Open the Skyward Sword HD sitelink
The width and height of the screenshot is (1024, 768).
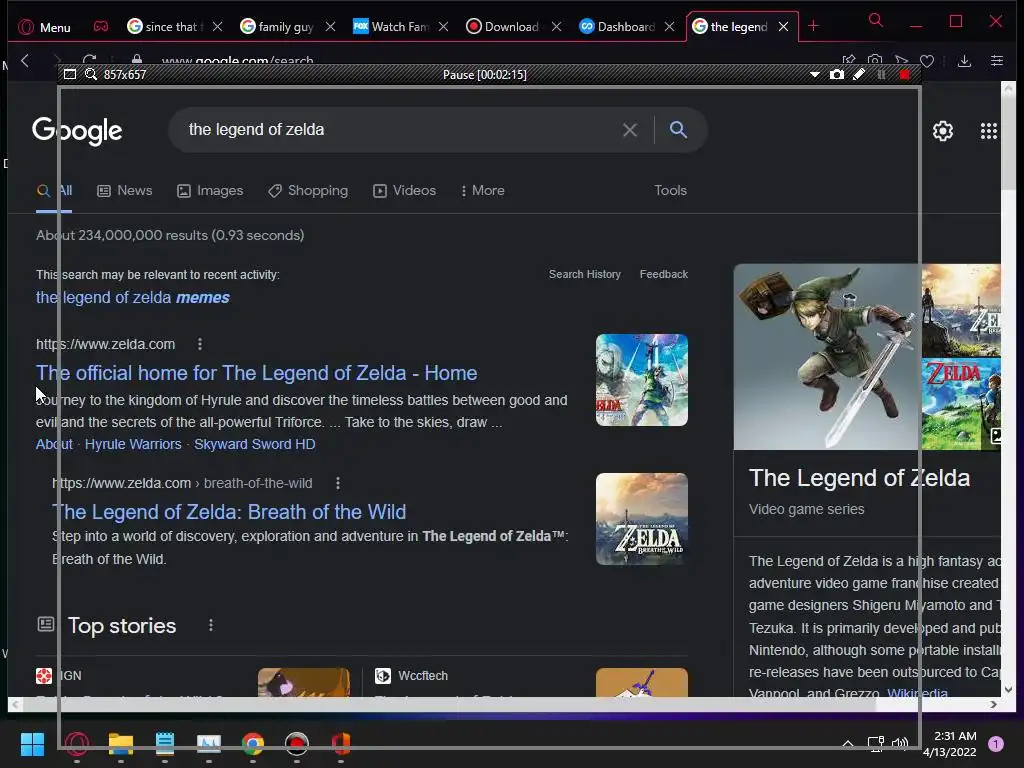255,444
